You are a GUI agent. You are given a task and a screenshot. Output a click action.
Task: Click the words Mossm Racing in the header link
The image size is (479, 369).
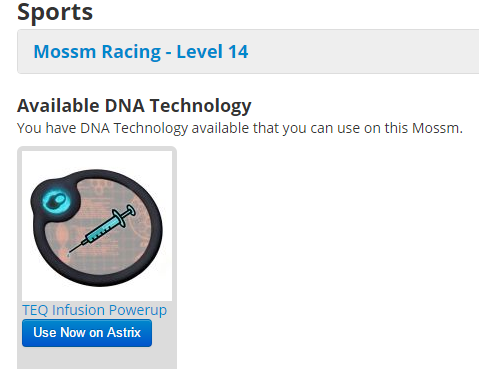(97, 52)
